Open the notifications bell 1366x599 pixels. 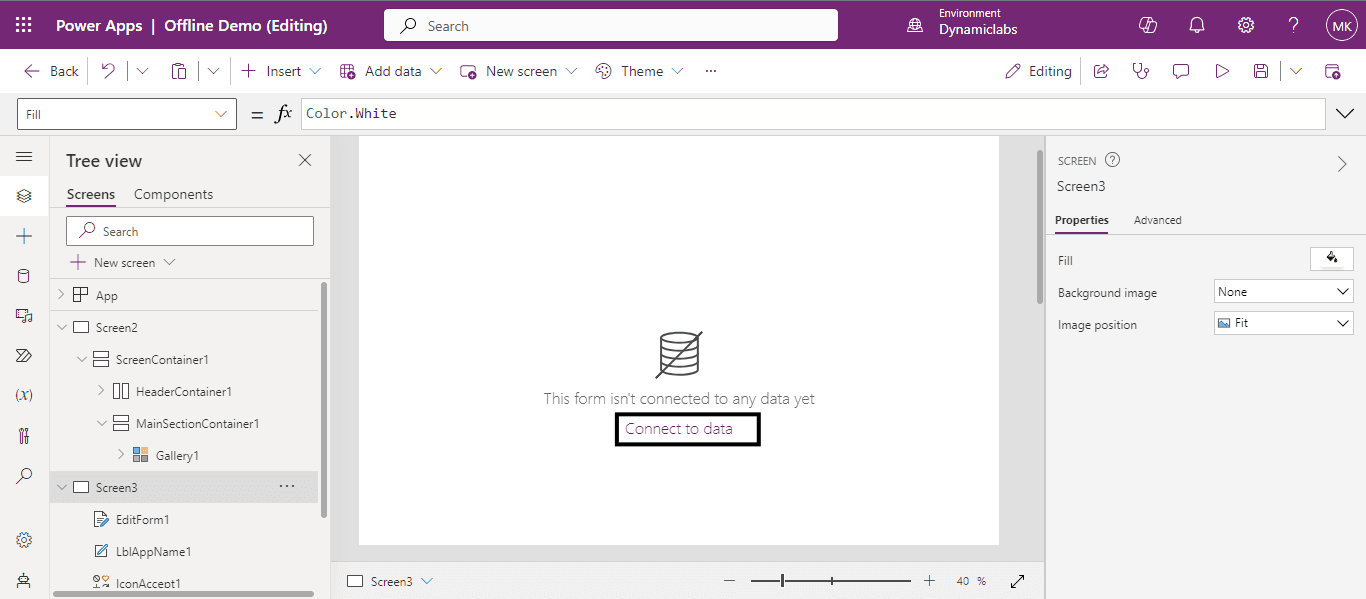point(1196,26)
